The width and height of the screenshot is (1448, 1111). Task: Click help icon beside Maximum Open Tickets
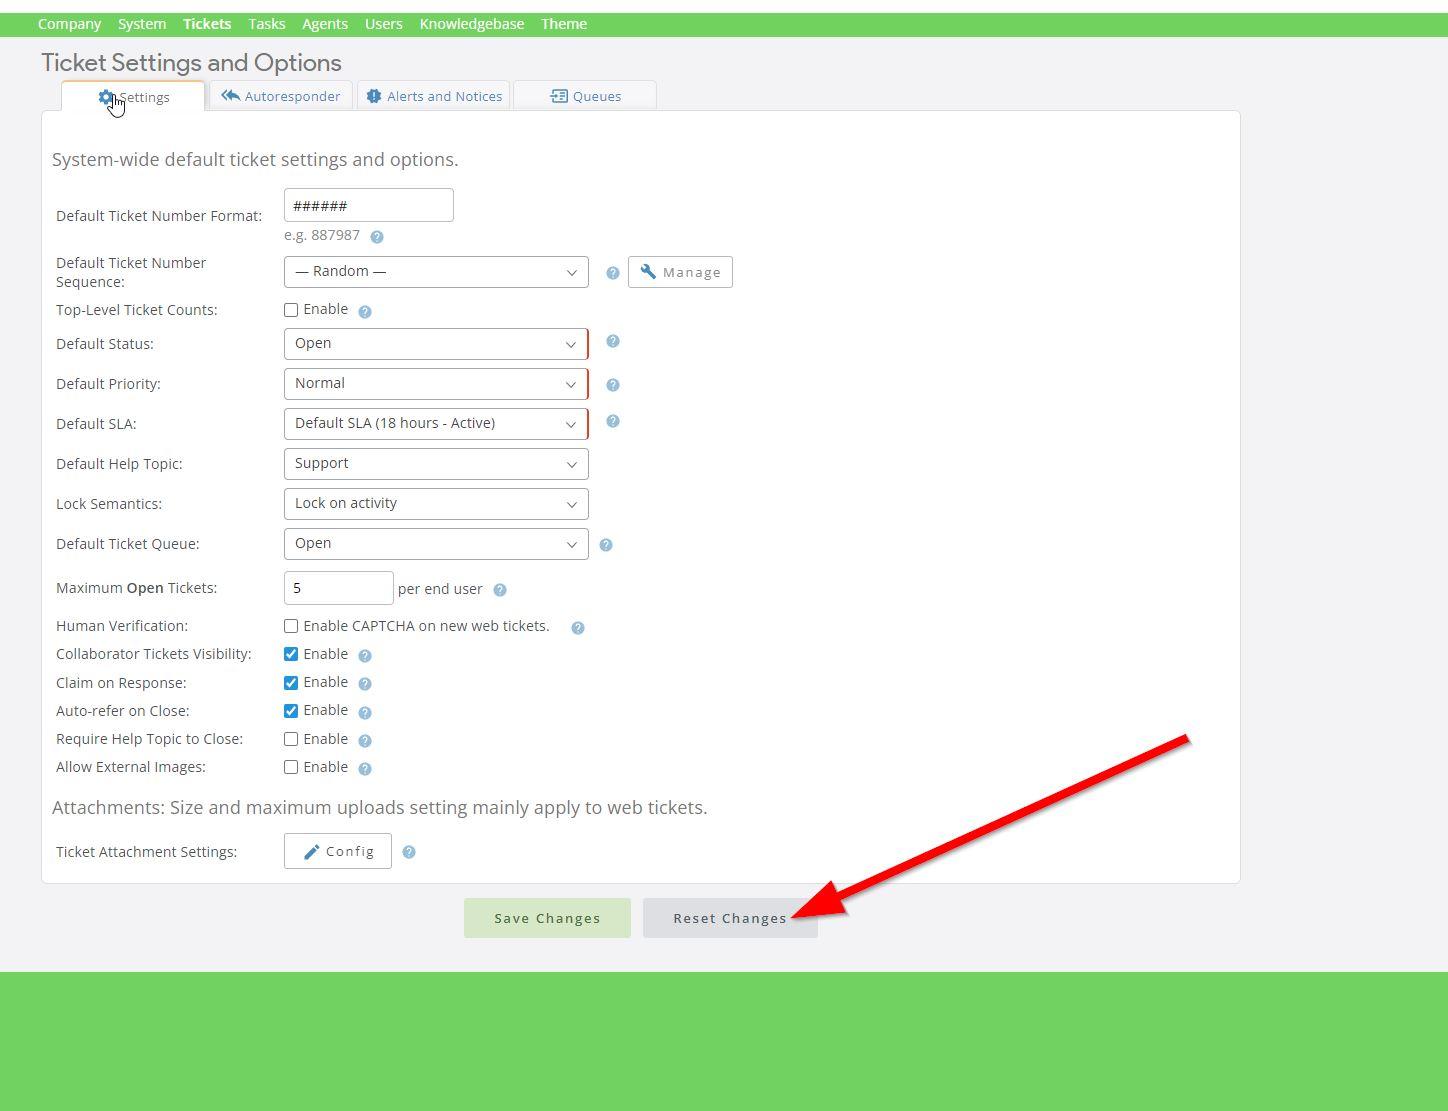(x=500, y=590)
